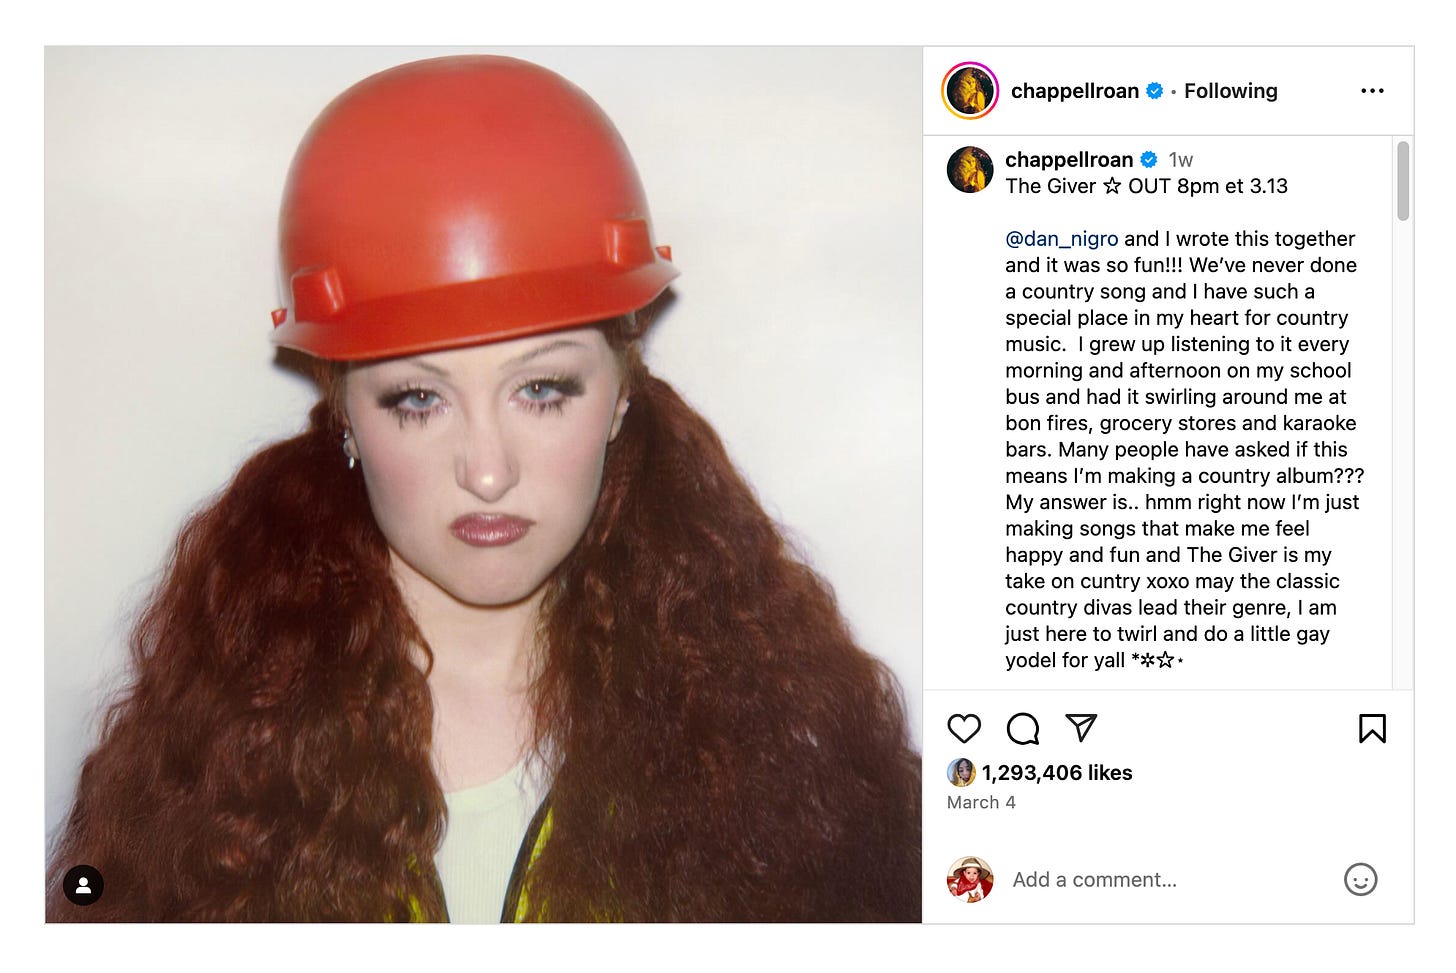
Task: Open comments via speech bubble icon
Action: pos(1023,729)
